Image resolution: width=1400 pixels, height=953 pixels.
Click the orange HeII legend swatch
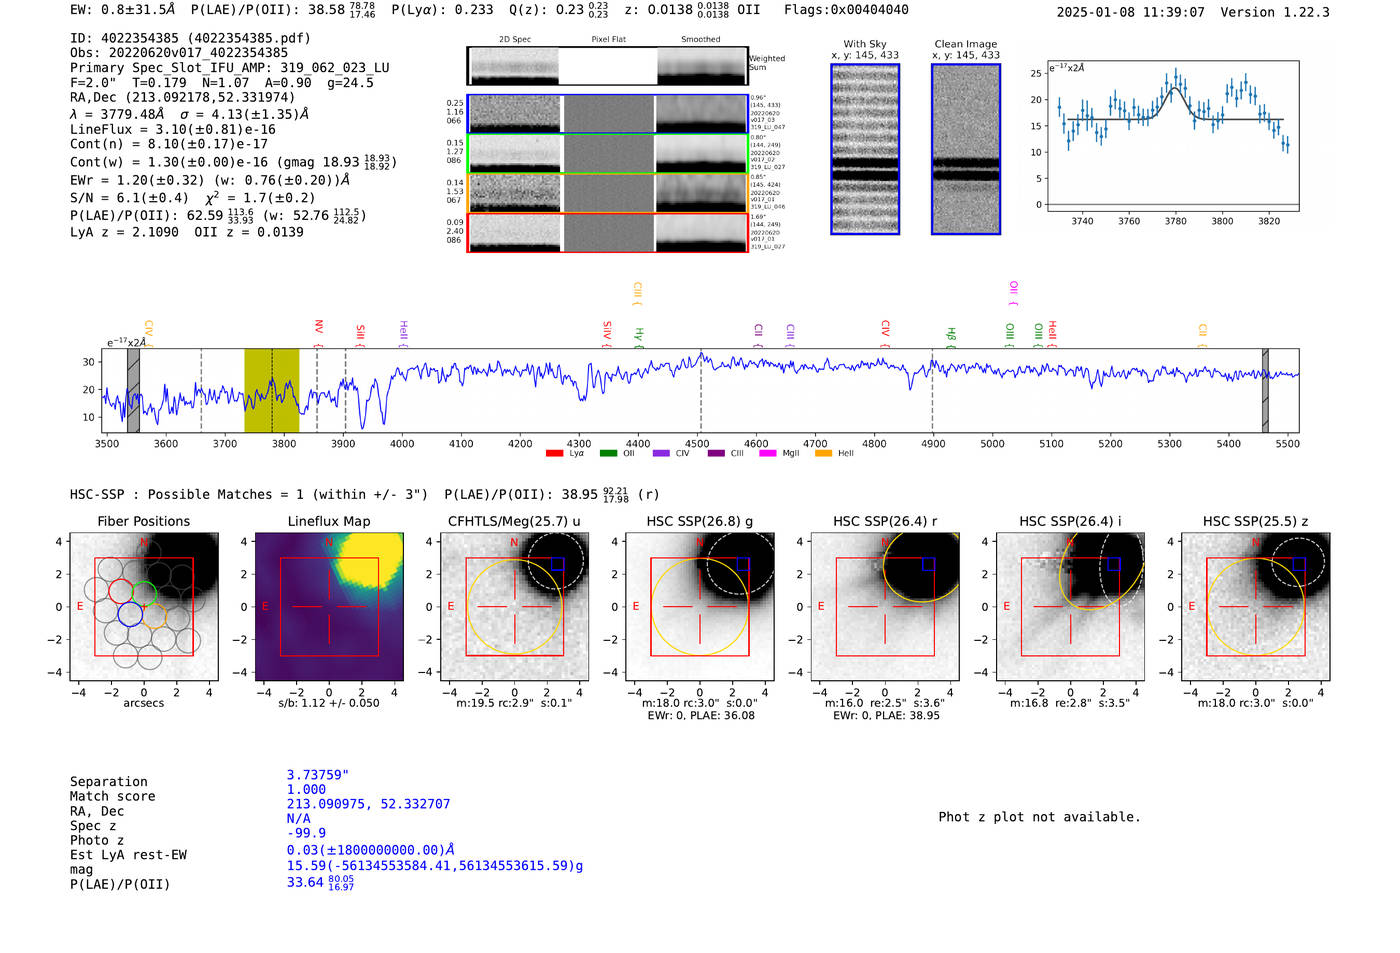point(824,454)
